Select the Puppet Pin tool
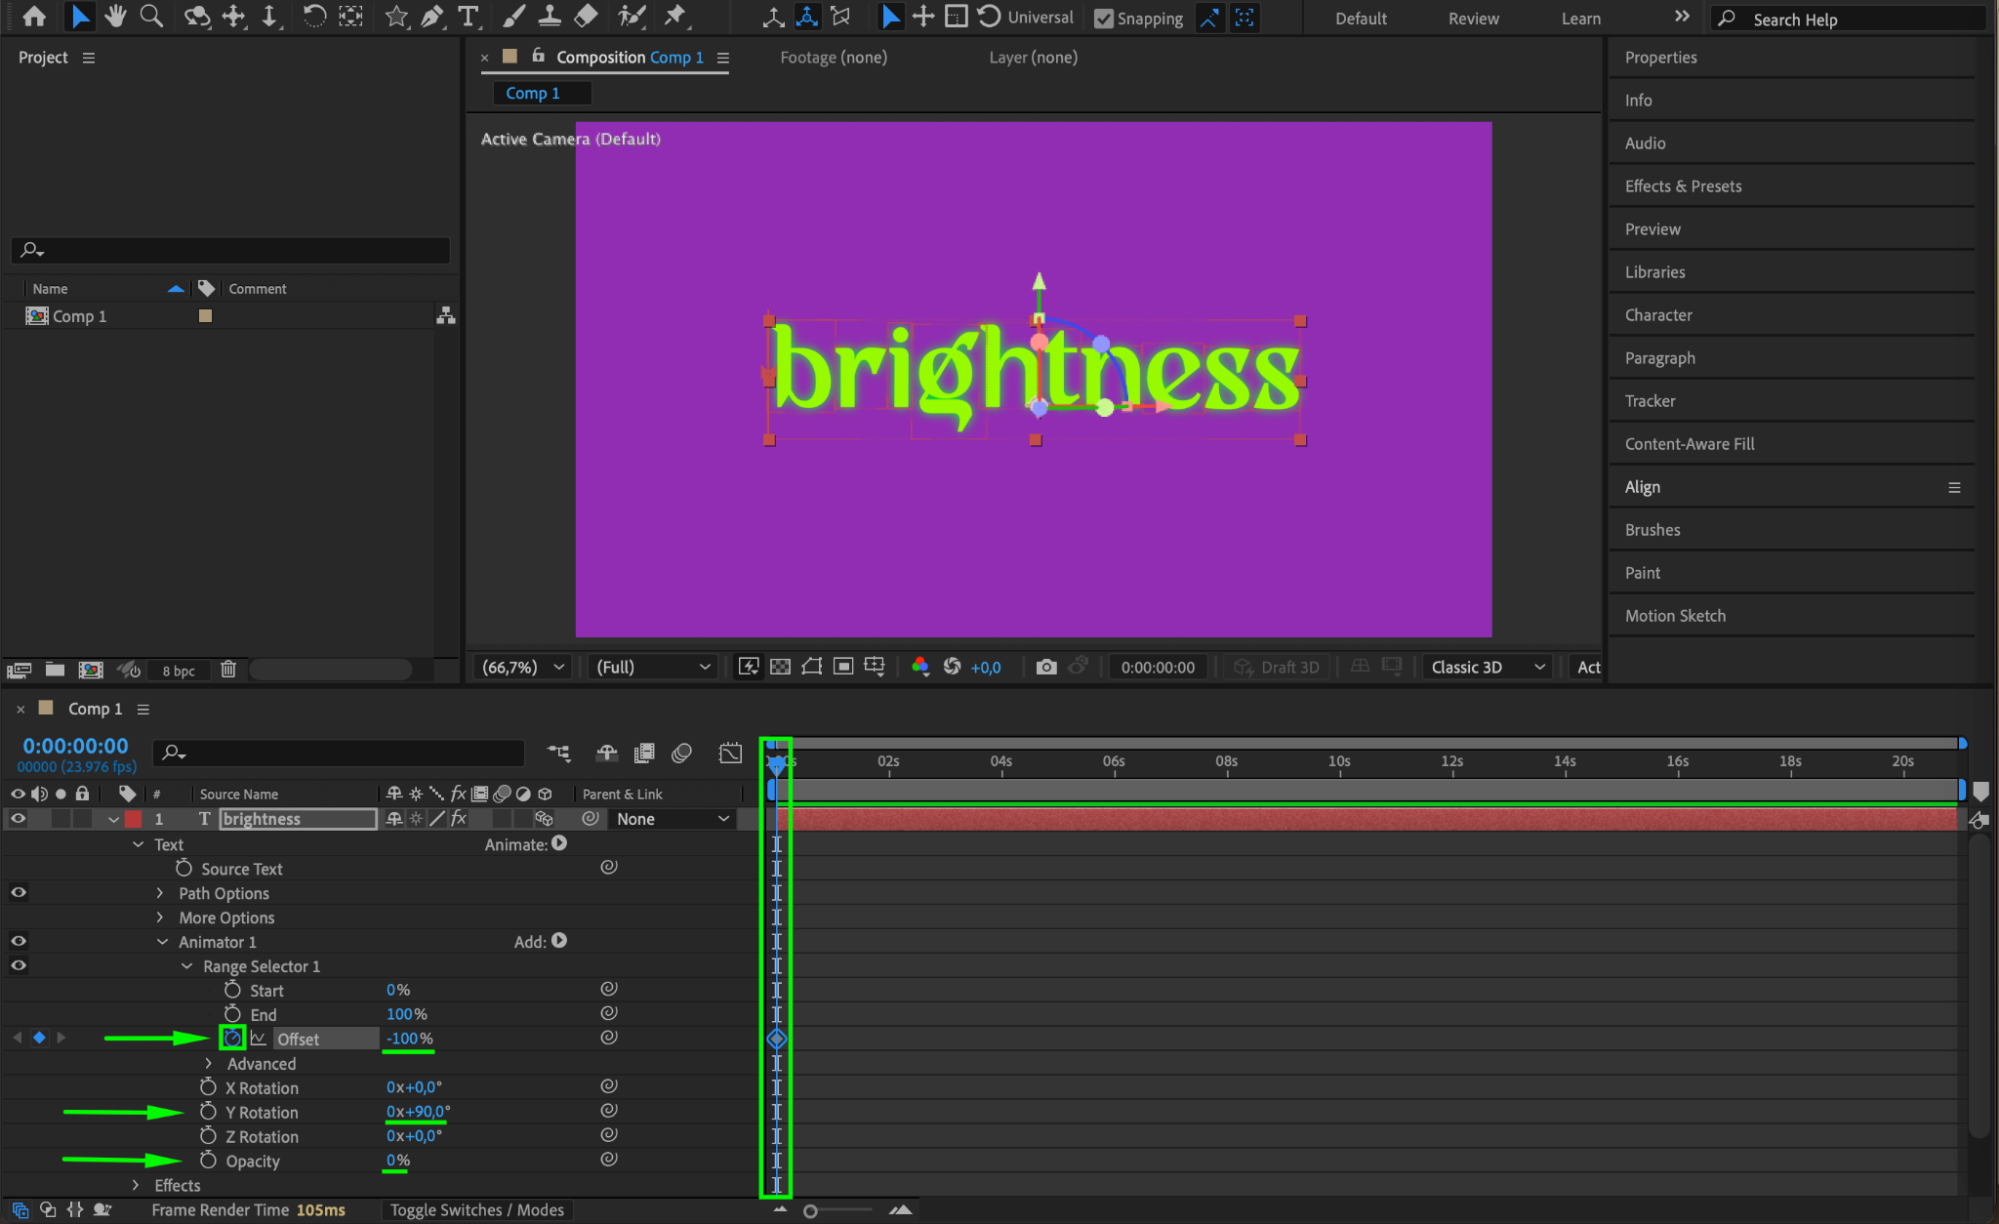1999x1224 pixels. pyautogui.click(x=676, y=16)
